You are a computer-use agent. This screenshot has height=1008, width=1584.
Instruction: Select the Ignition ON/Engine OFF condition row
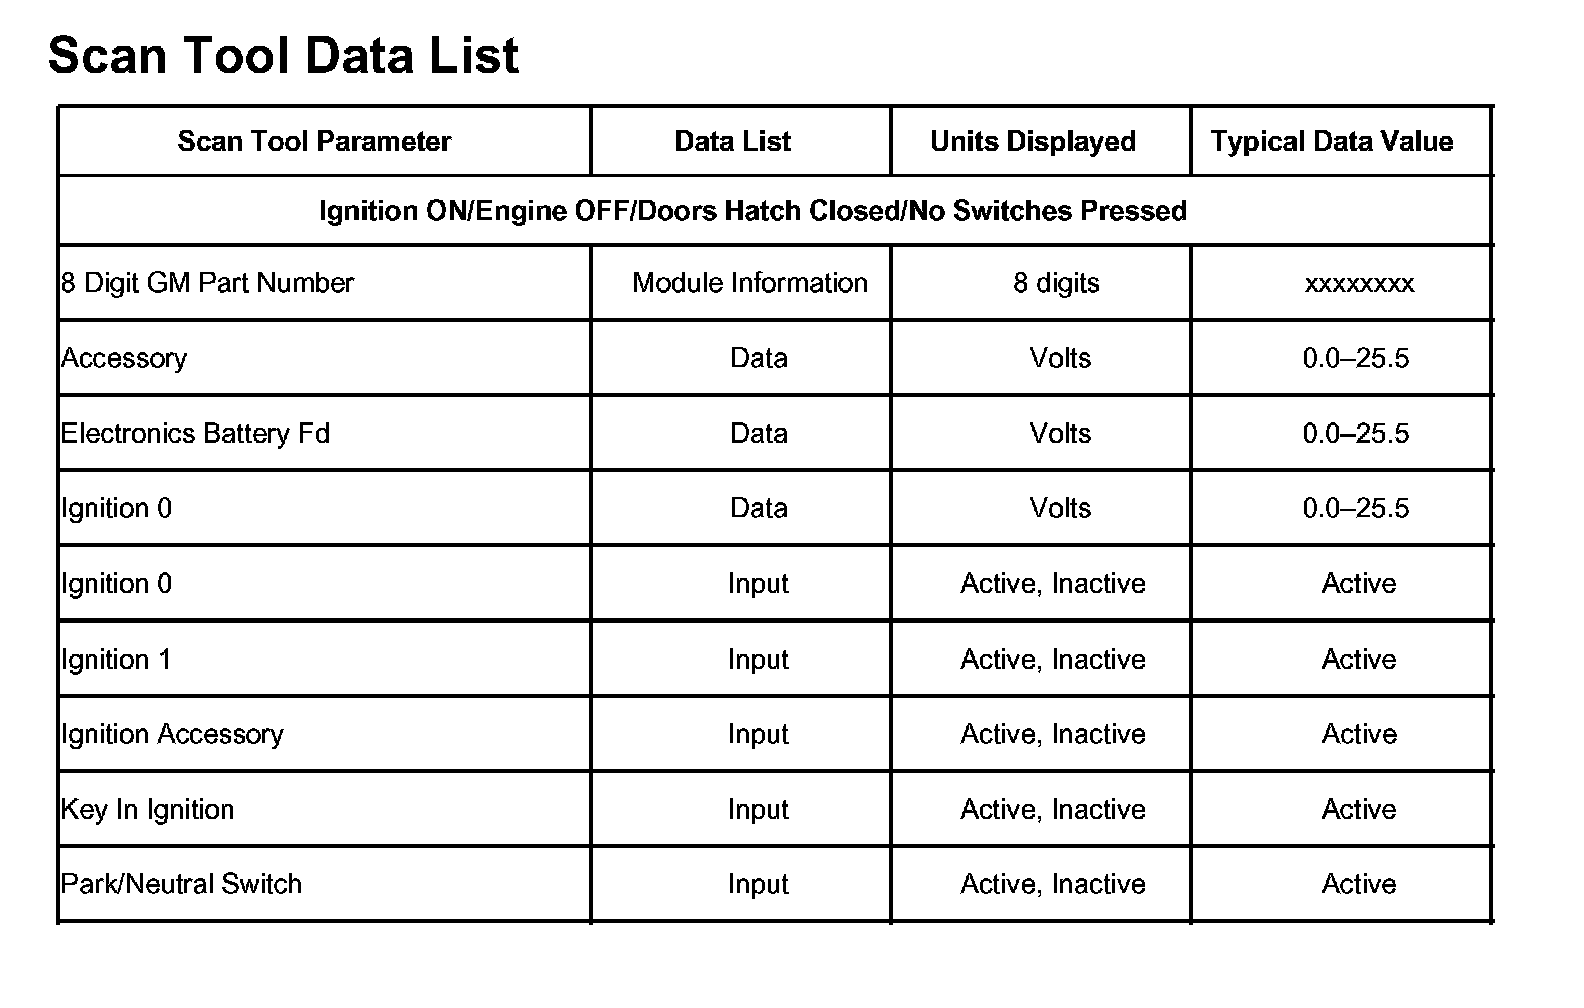click(x=752, y=211)
